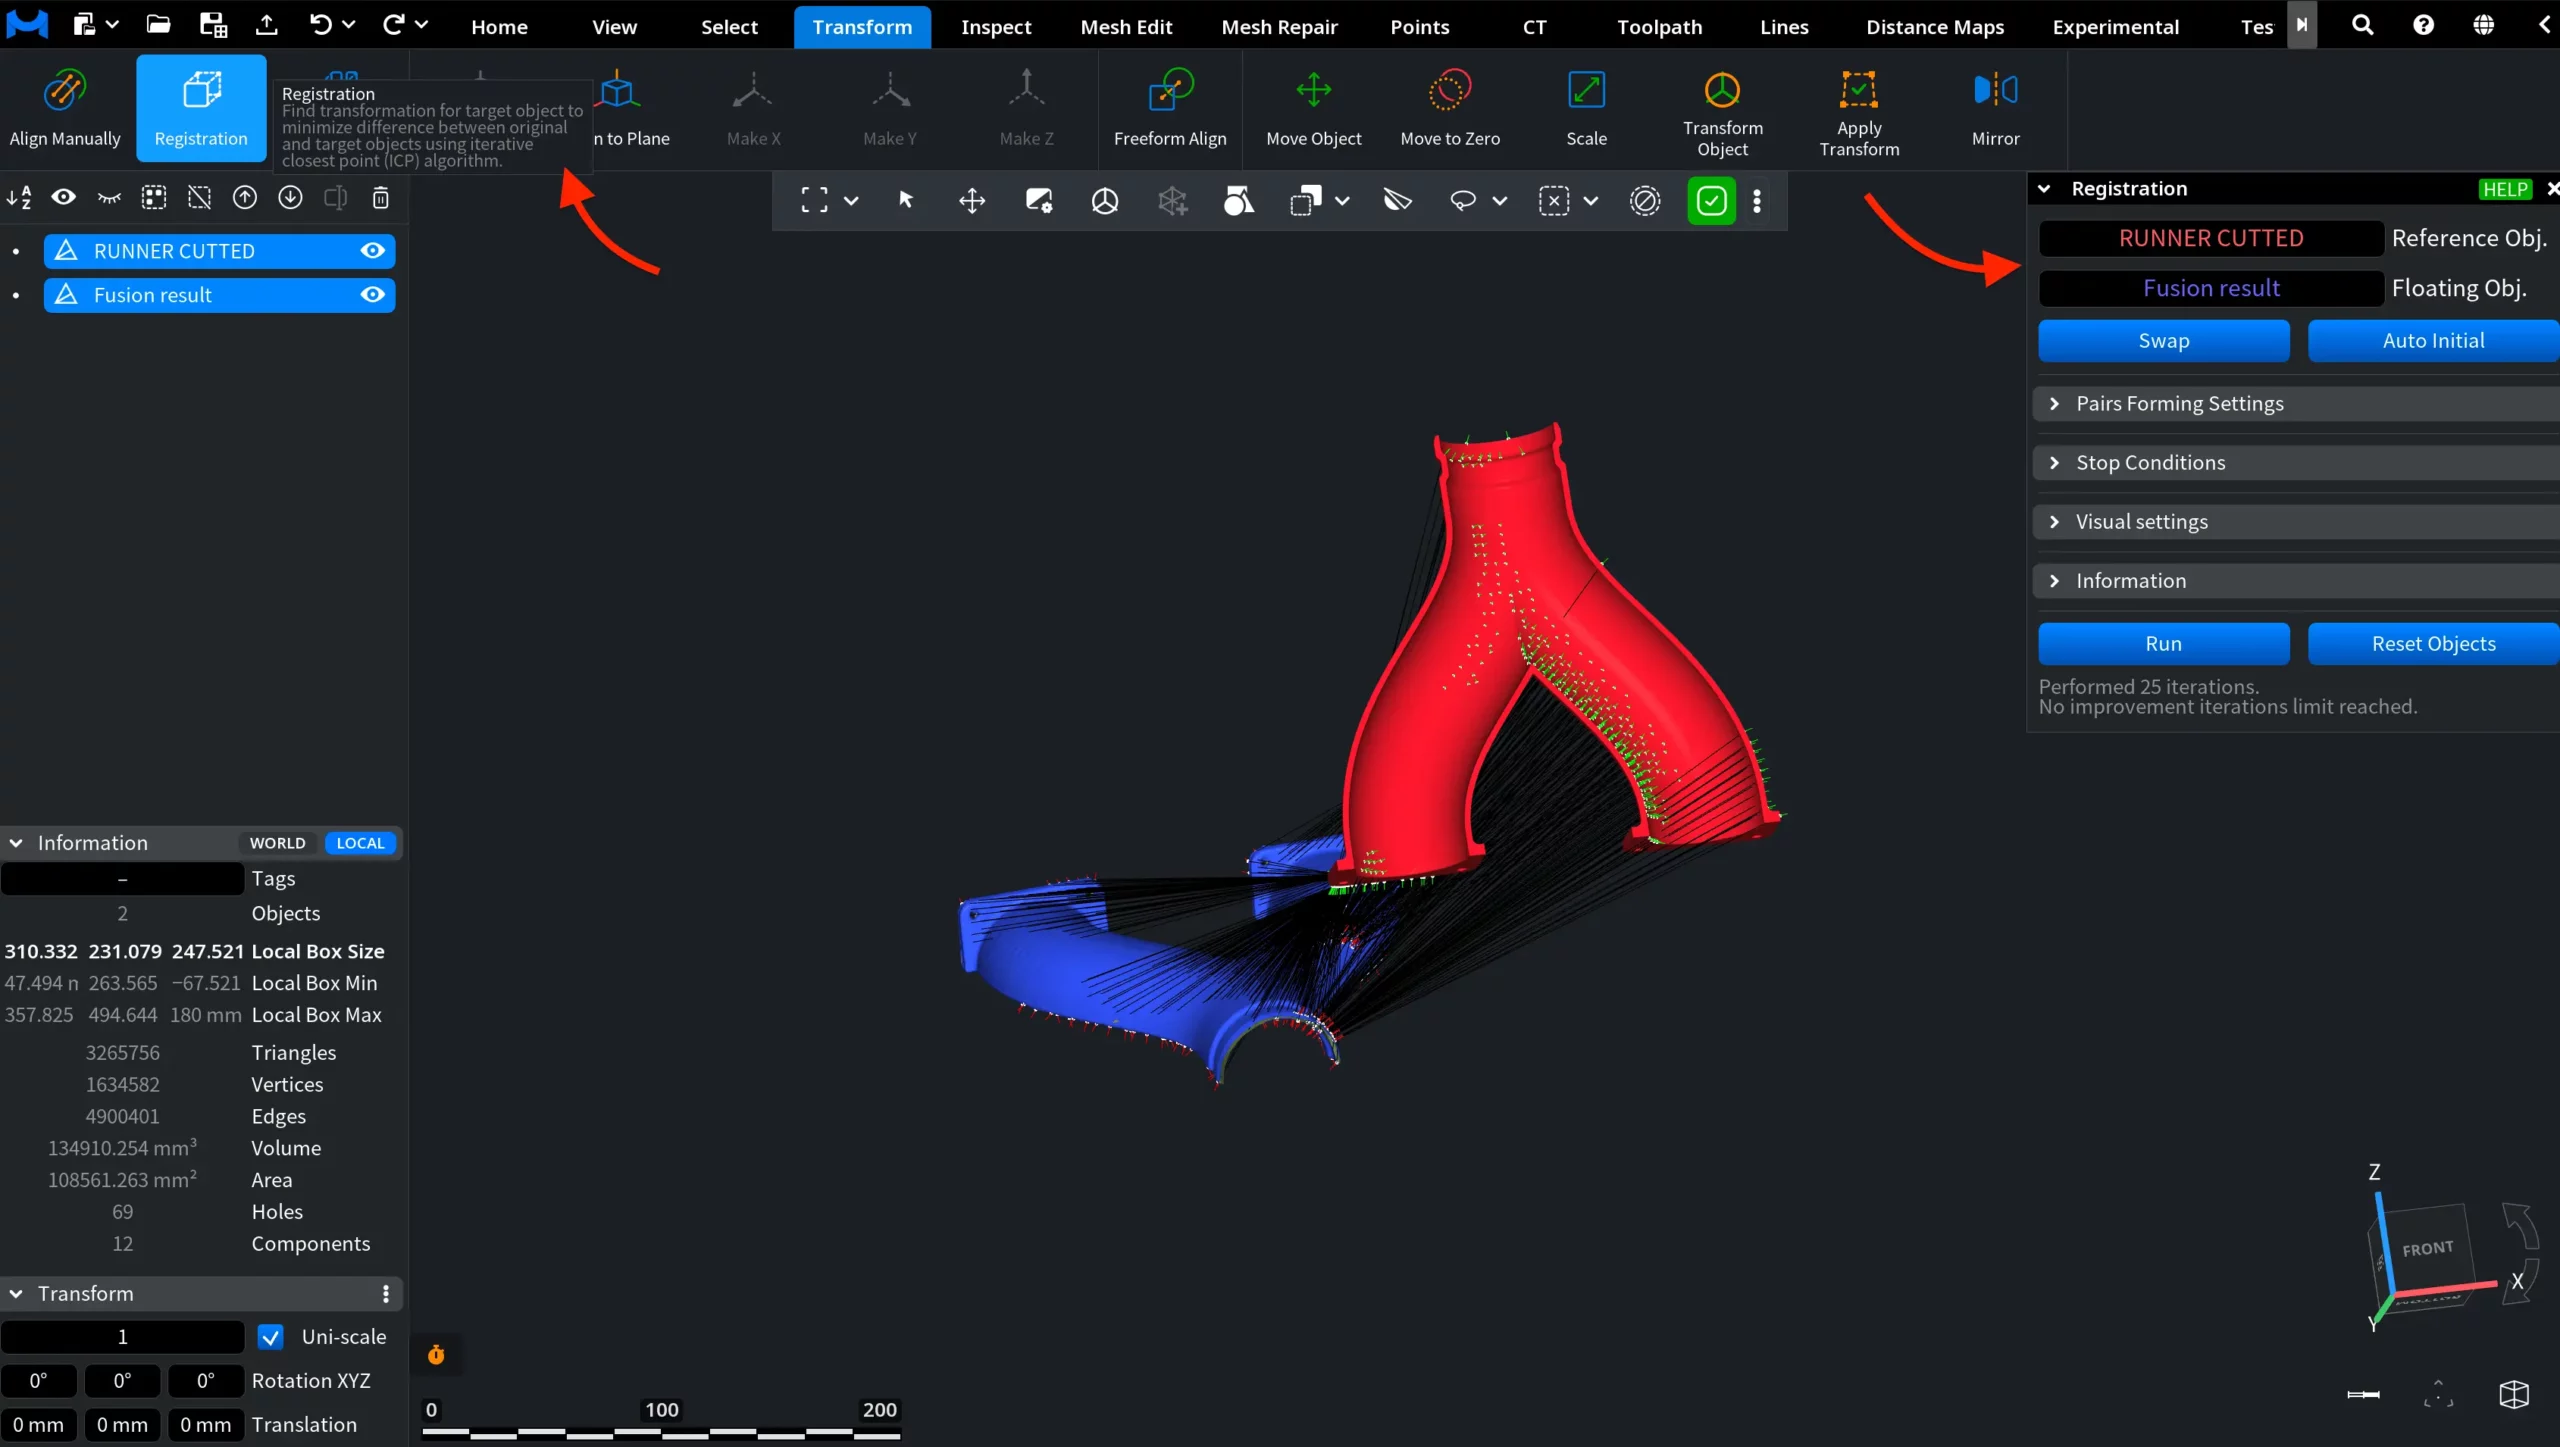Click the Swap button
The height and width of the screenshot is (1447, 2560).
click(x=2163, y=341)
